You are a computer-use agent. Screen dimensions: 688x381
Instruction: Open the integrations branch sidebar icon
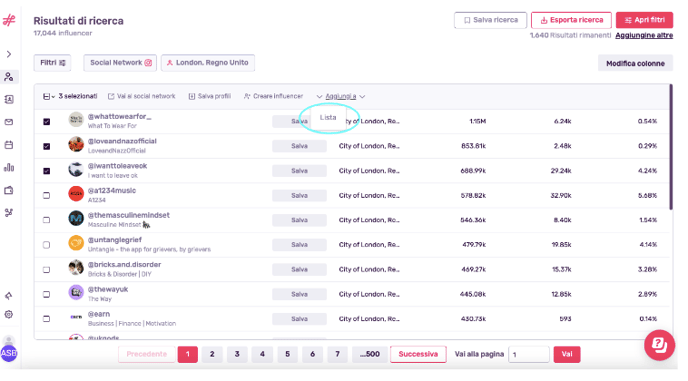tap(9, 213)
